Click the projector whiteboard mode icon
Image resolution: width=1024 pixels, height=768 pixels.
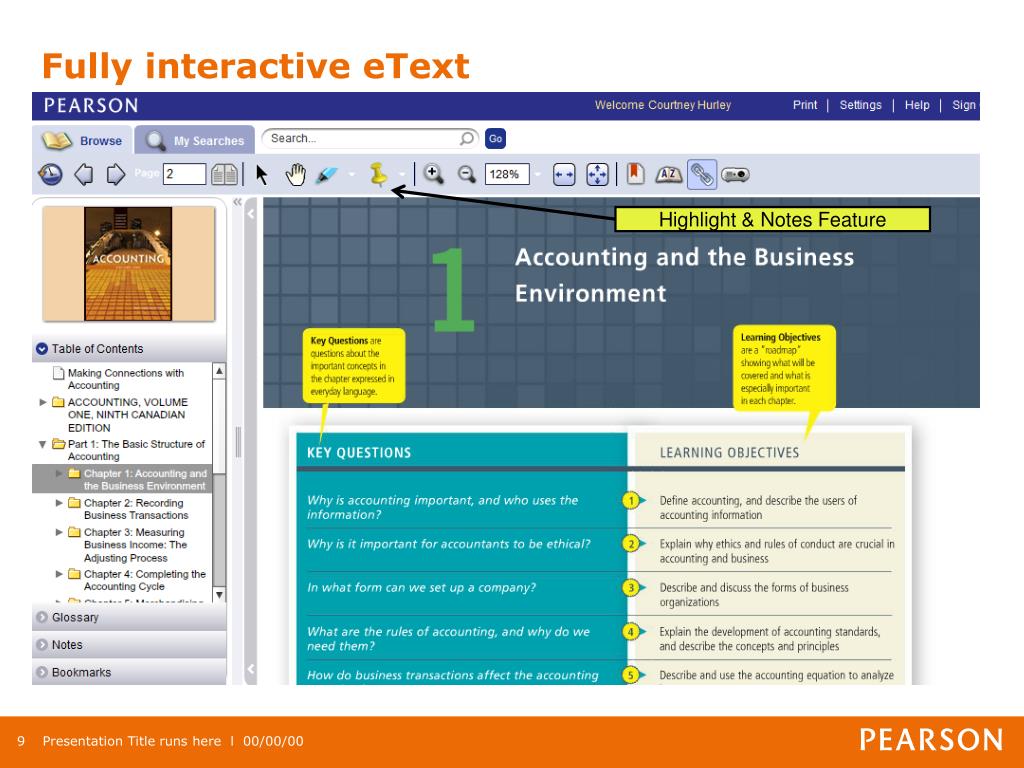point(735,174)
